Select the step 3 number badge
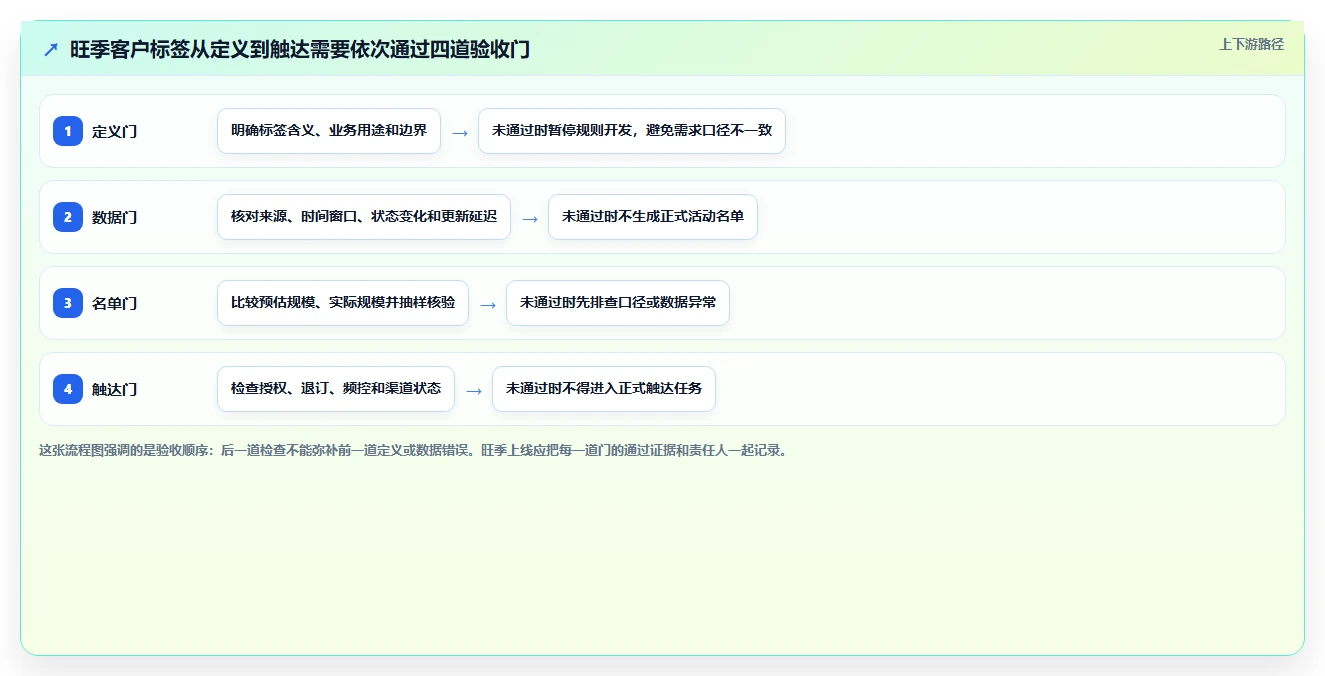This screenshot has height=676, width=1325. tap(68, 303)
